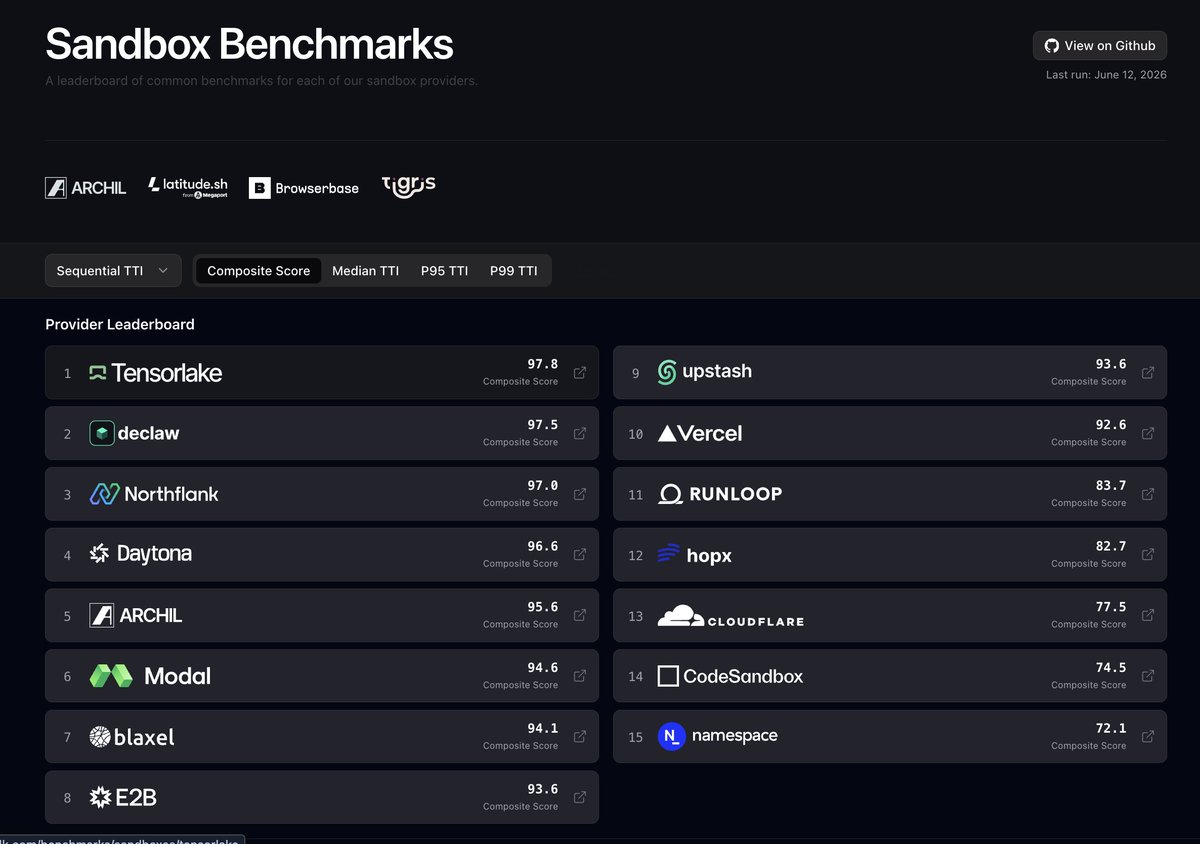
Task: Click the 92.6 composite score value
Action: point(1111,425)
